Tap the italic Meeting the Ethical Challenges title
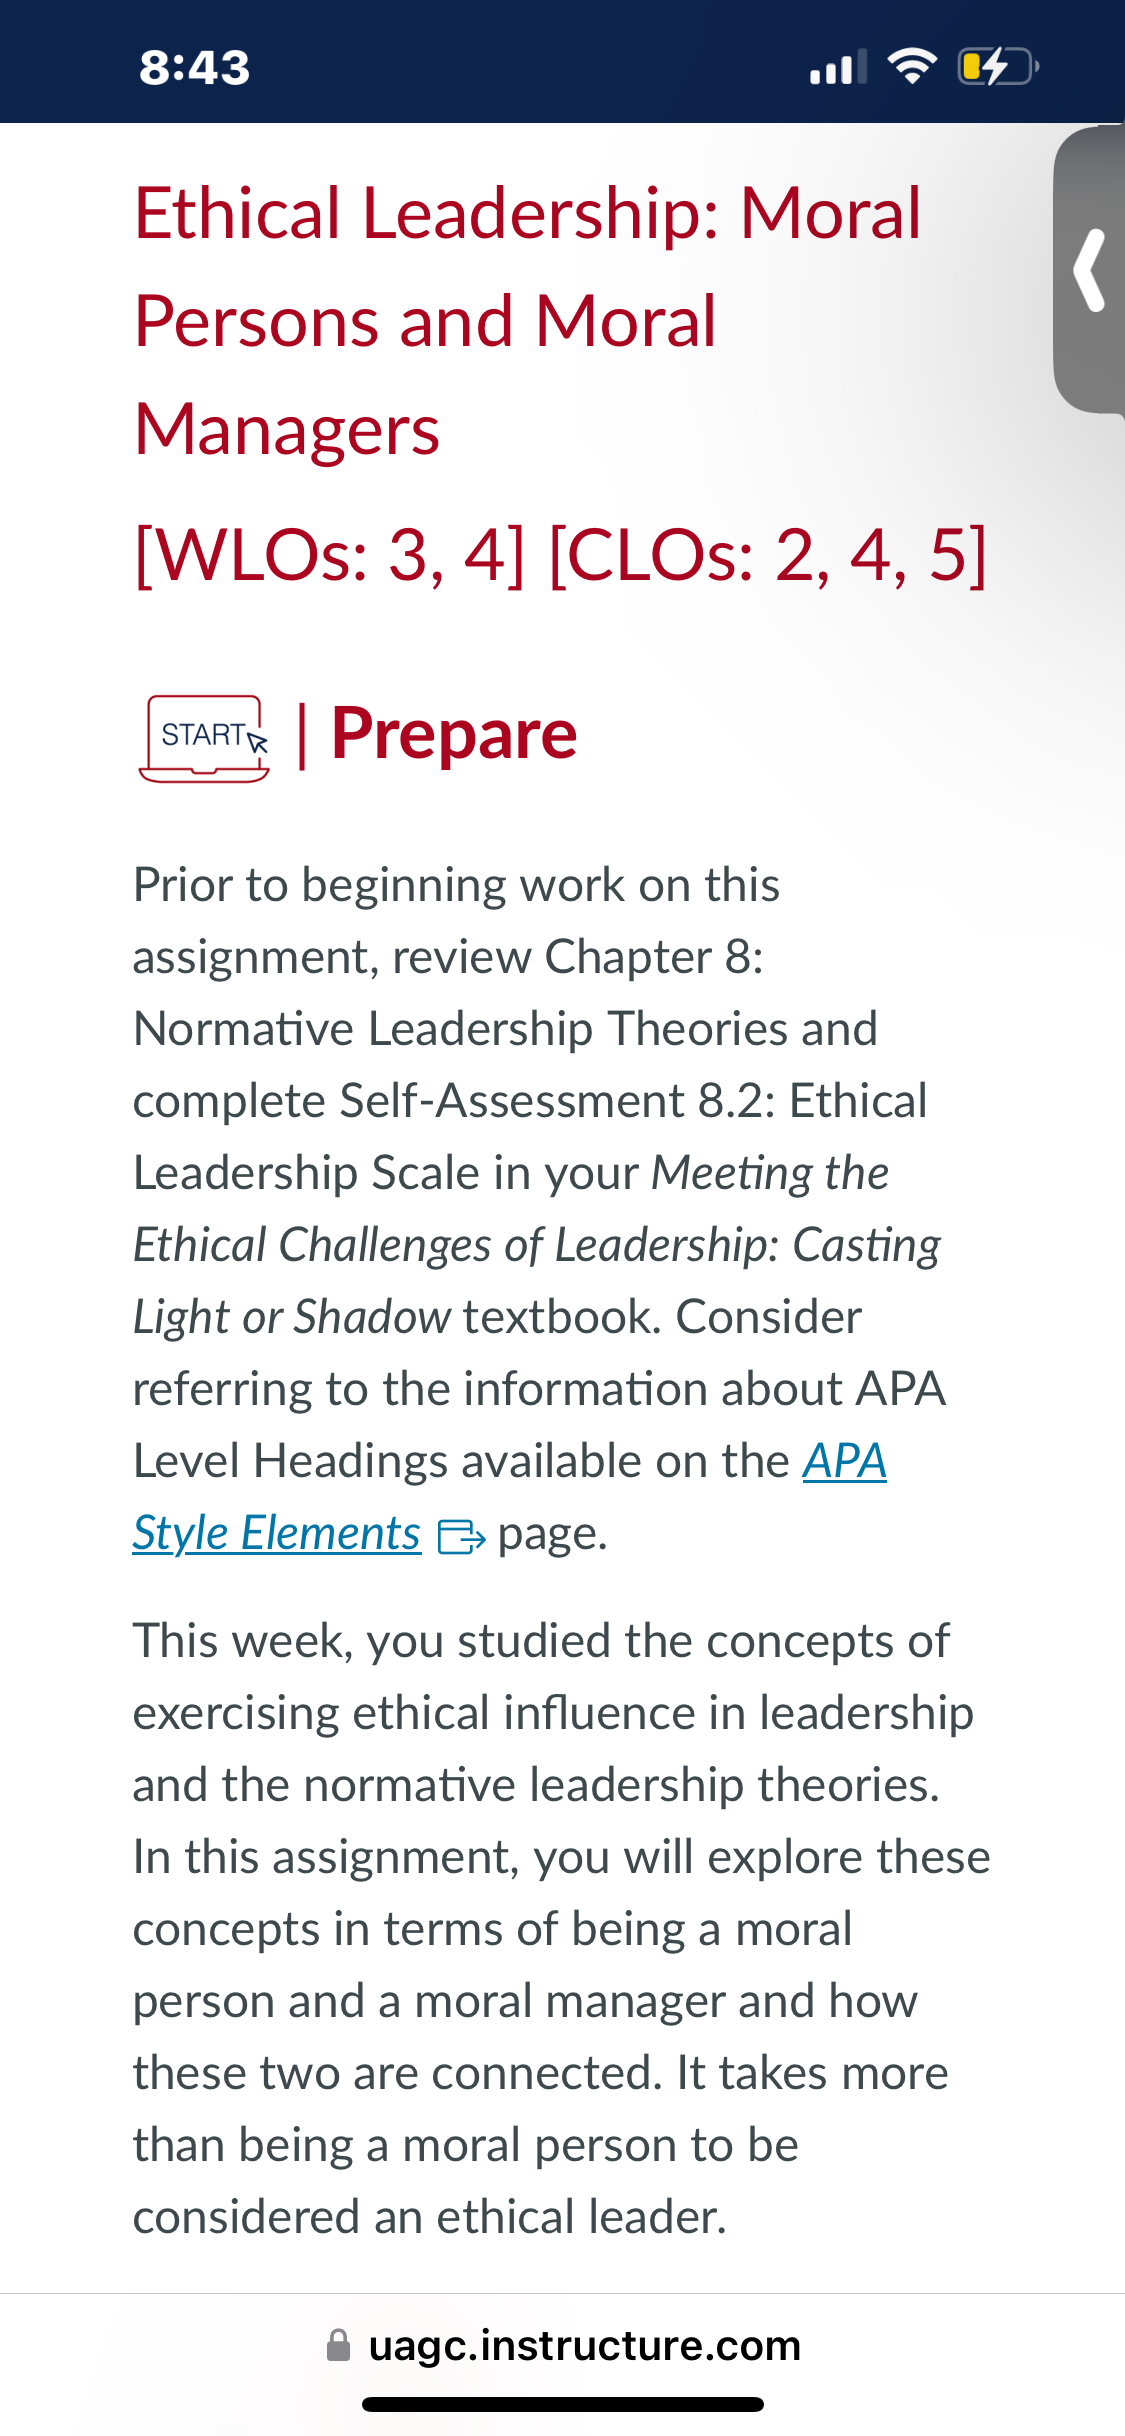The height and width of the screenshot is (2436, 1125). tap(537, 1245)
